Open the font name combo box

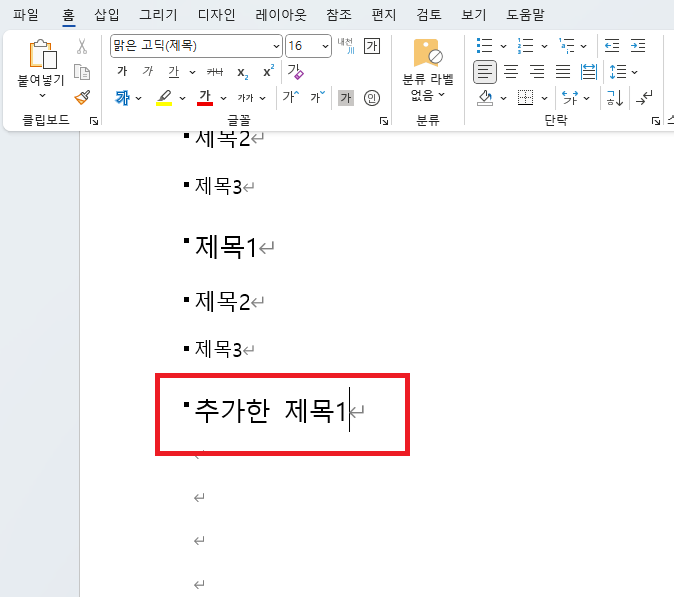(x=196, y=46)
